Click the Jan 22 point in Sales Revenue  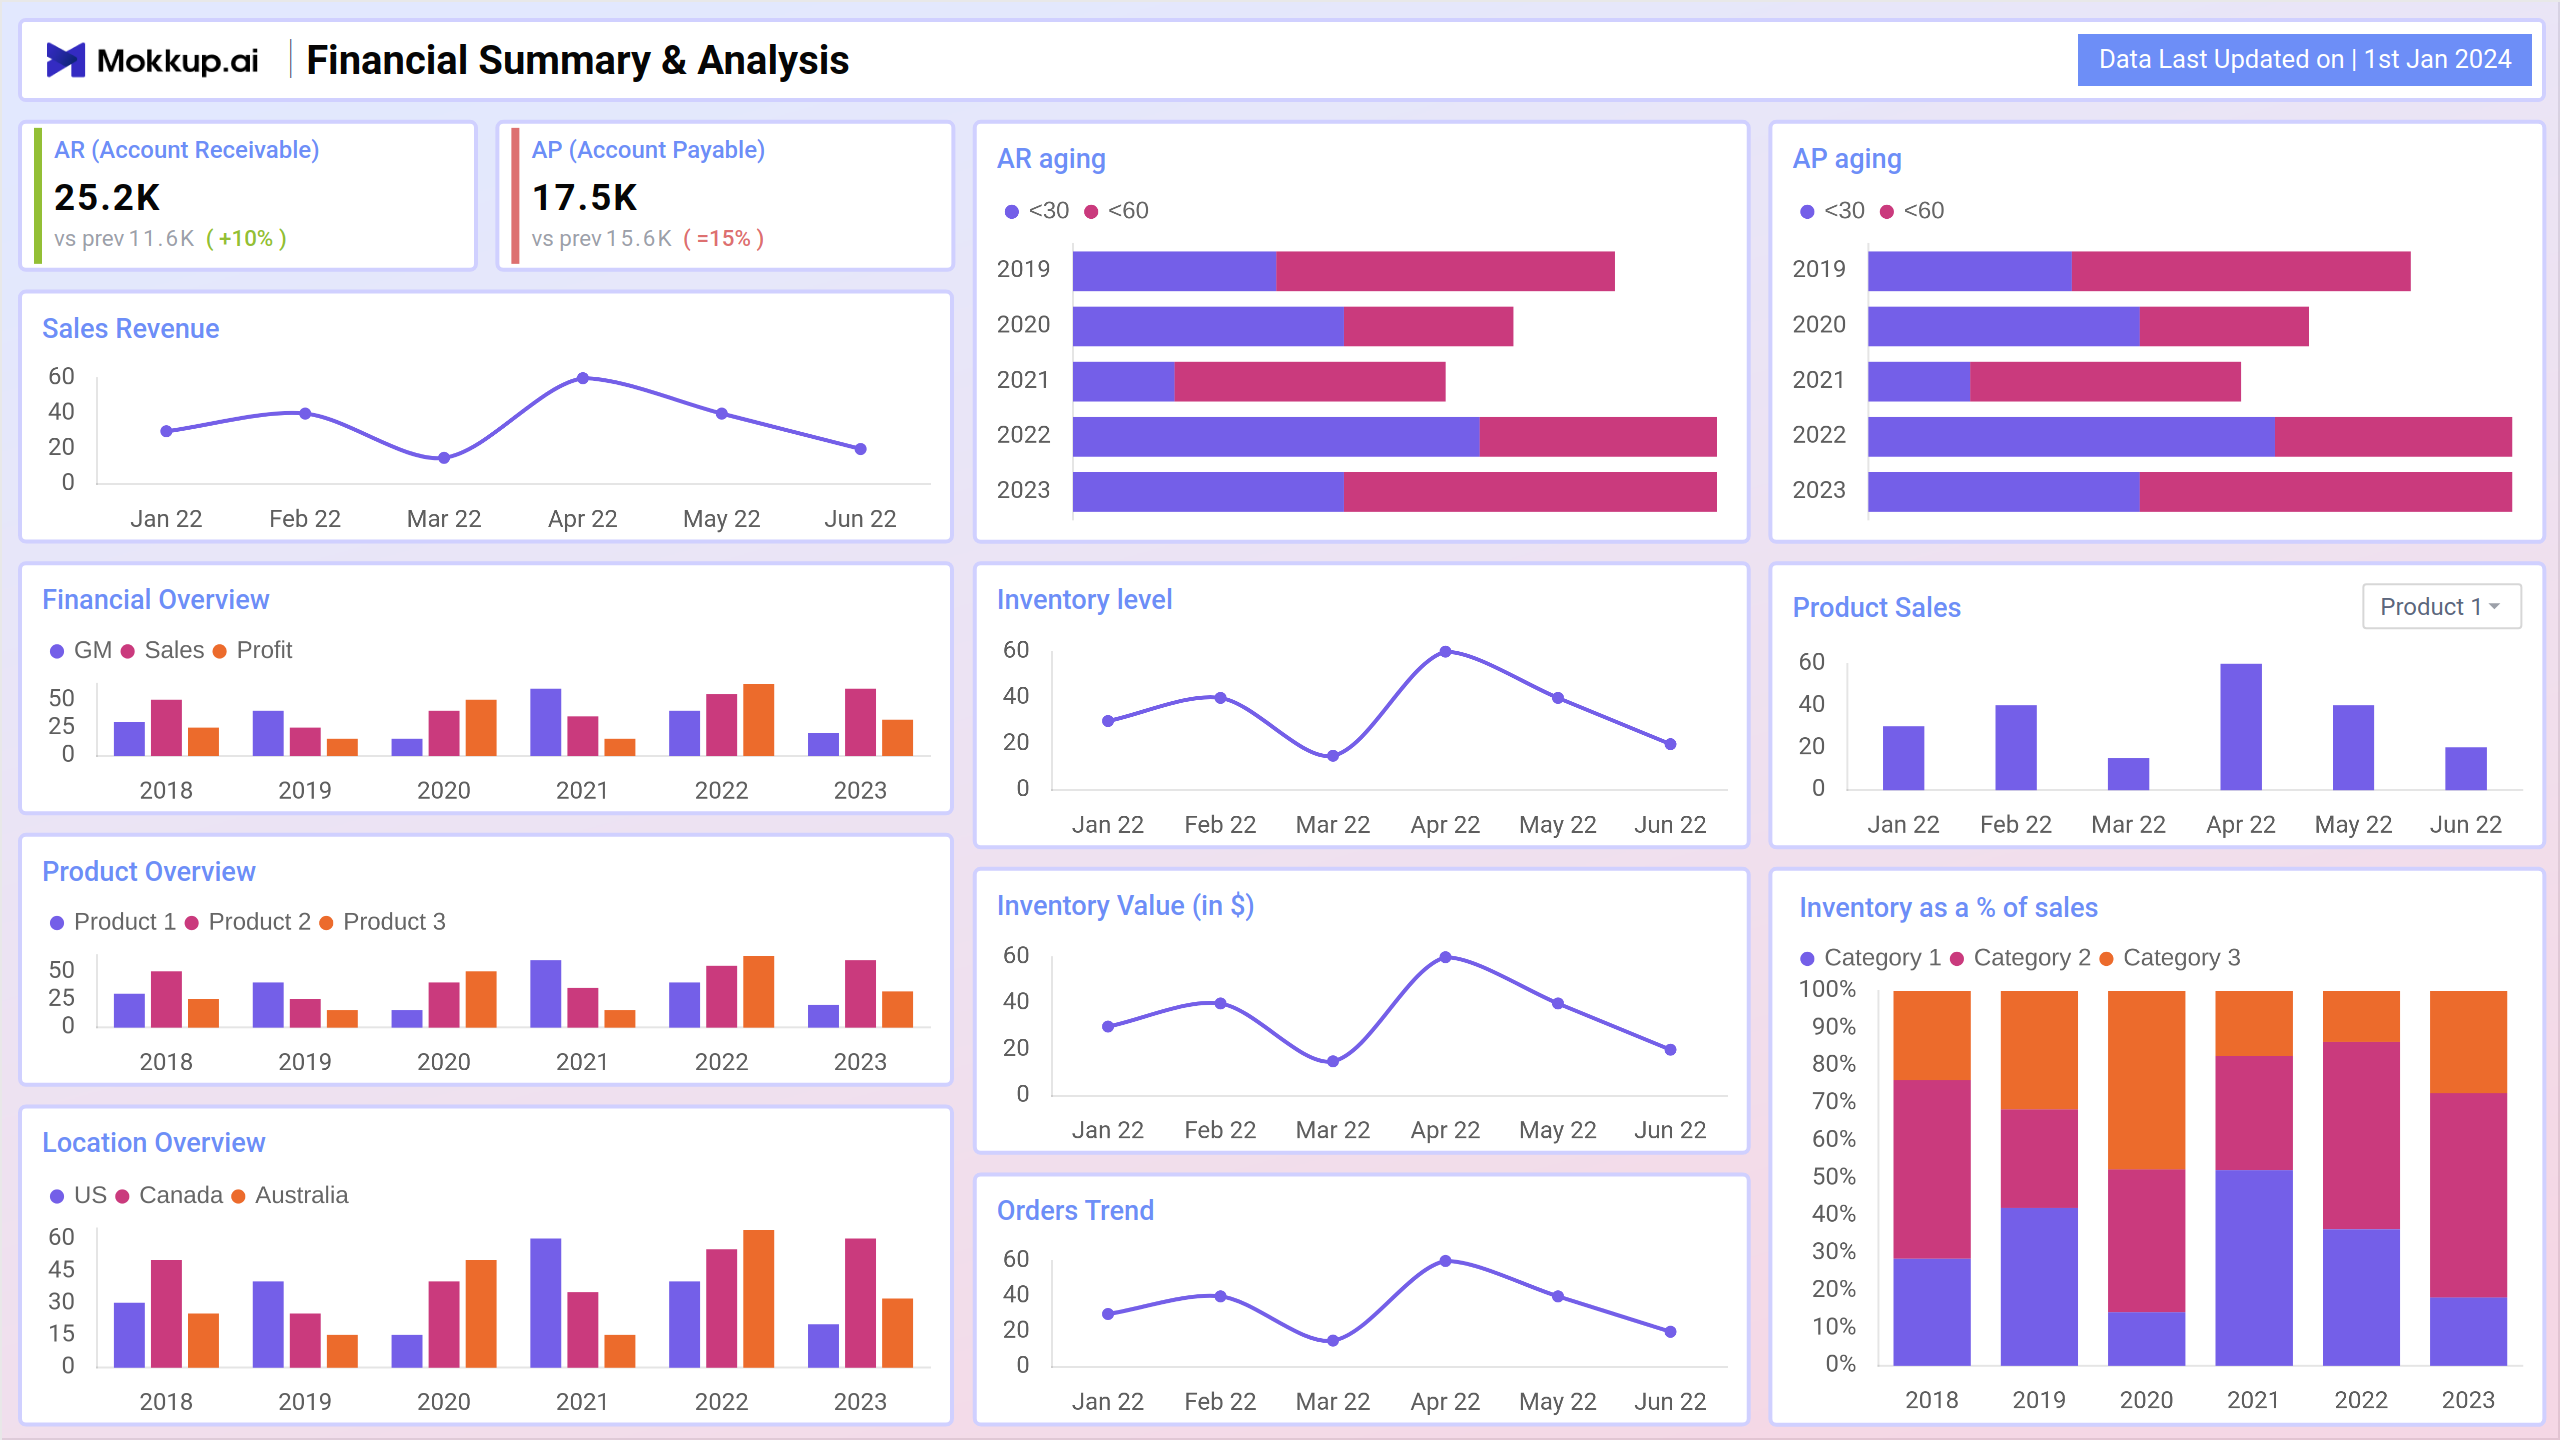pos(166,431)
